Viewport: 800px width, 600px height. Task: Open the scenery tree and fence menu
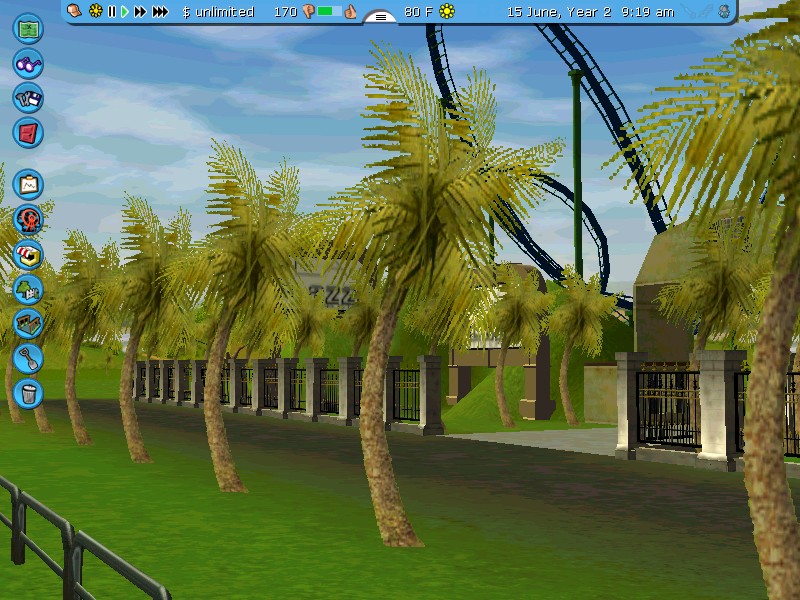[28, 290]
